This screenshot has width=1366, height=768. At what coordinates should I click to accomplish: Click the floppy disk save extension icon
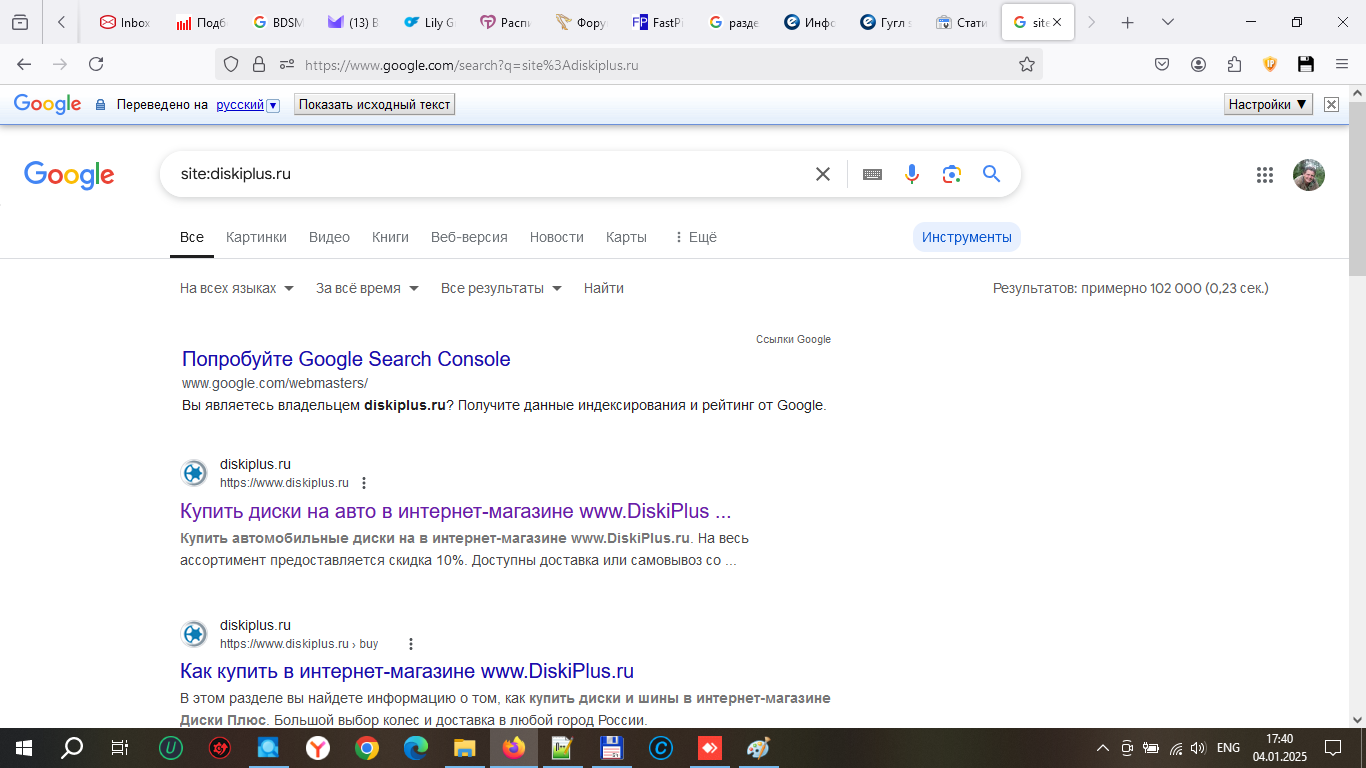coord(1306,64)
